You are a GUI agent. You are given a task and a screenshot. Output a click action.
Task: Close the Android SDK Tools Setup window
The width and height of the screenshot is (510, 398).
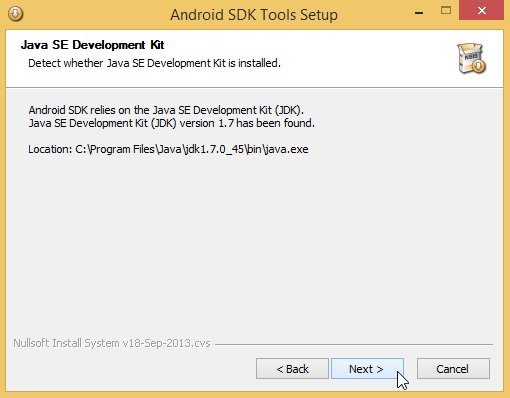point(481,10)
